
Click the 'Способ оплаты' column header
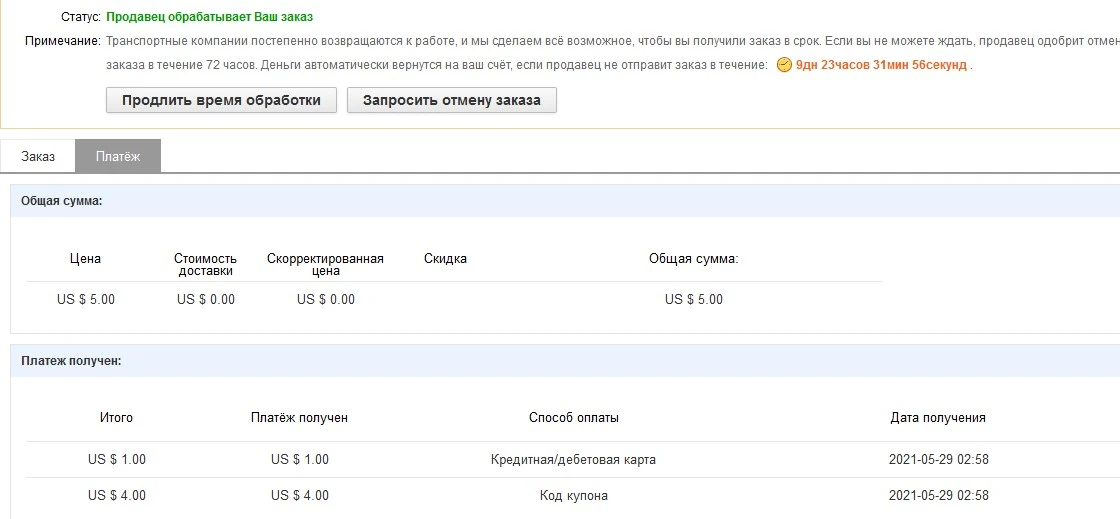tap(574, 418)
